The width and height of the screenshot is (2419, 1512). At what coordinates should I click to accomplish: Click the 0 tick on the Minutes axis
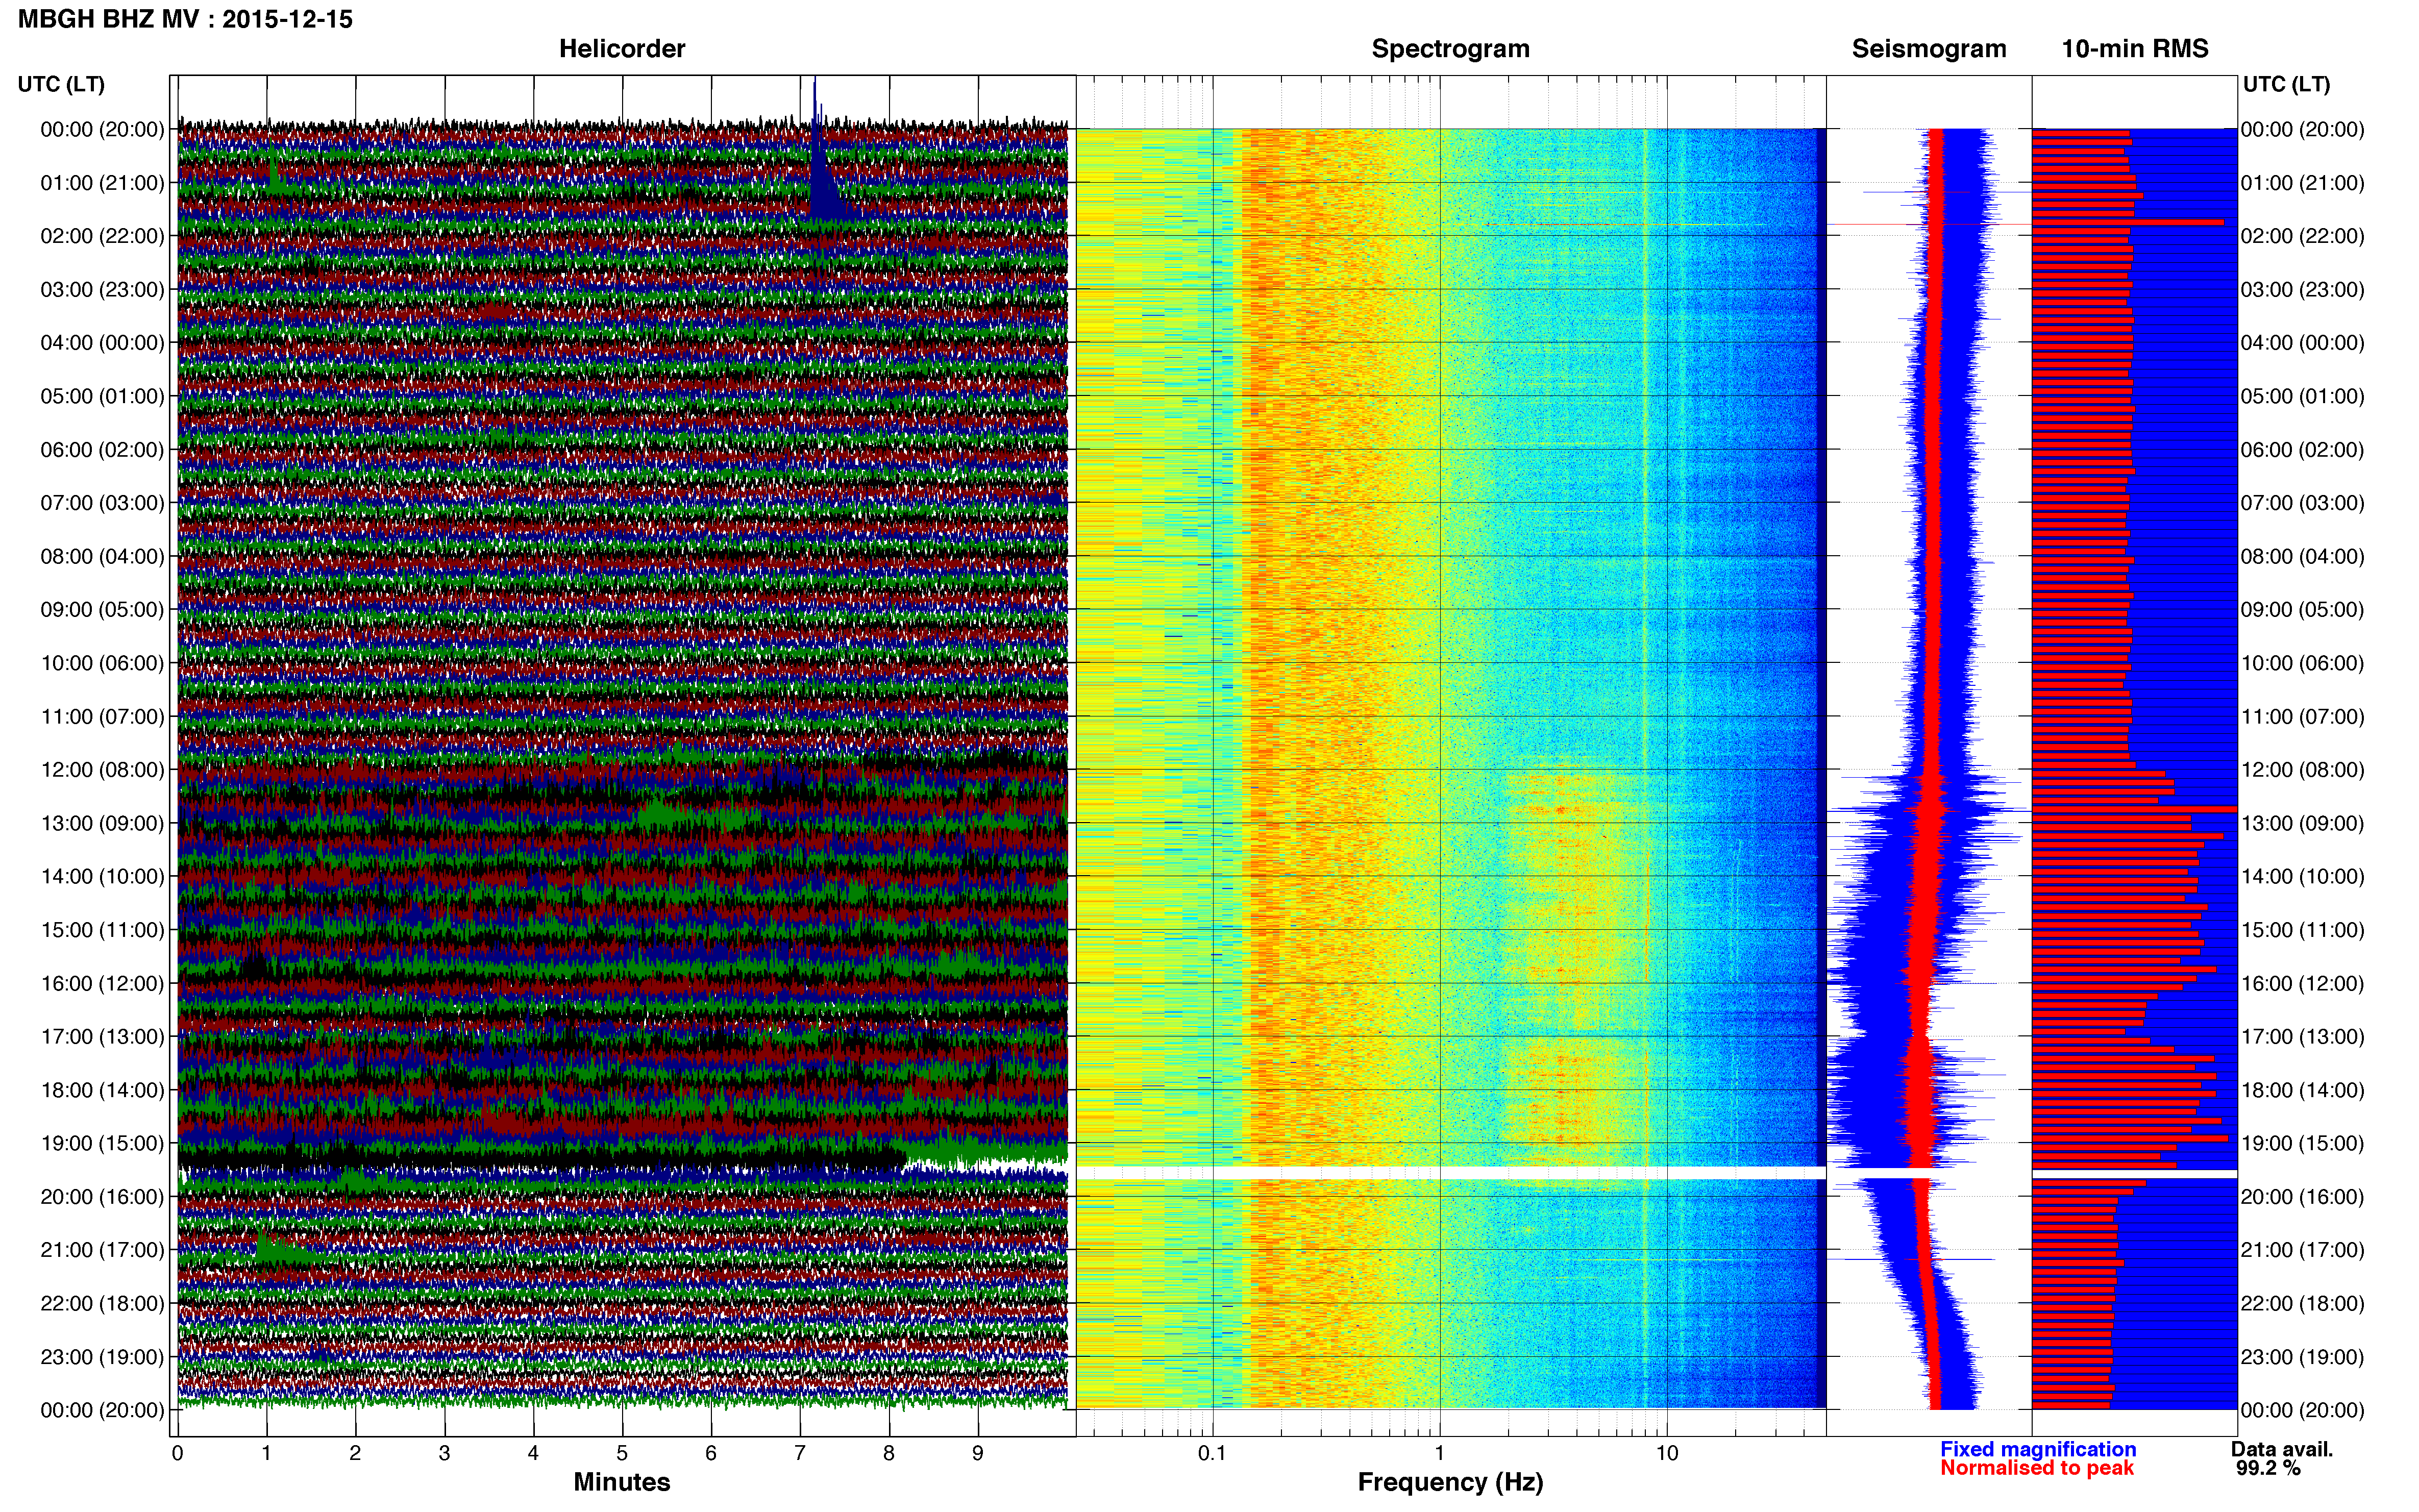178,1453
